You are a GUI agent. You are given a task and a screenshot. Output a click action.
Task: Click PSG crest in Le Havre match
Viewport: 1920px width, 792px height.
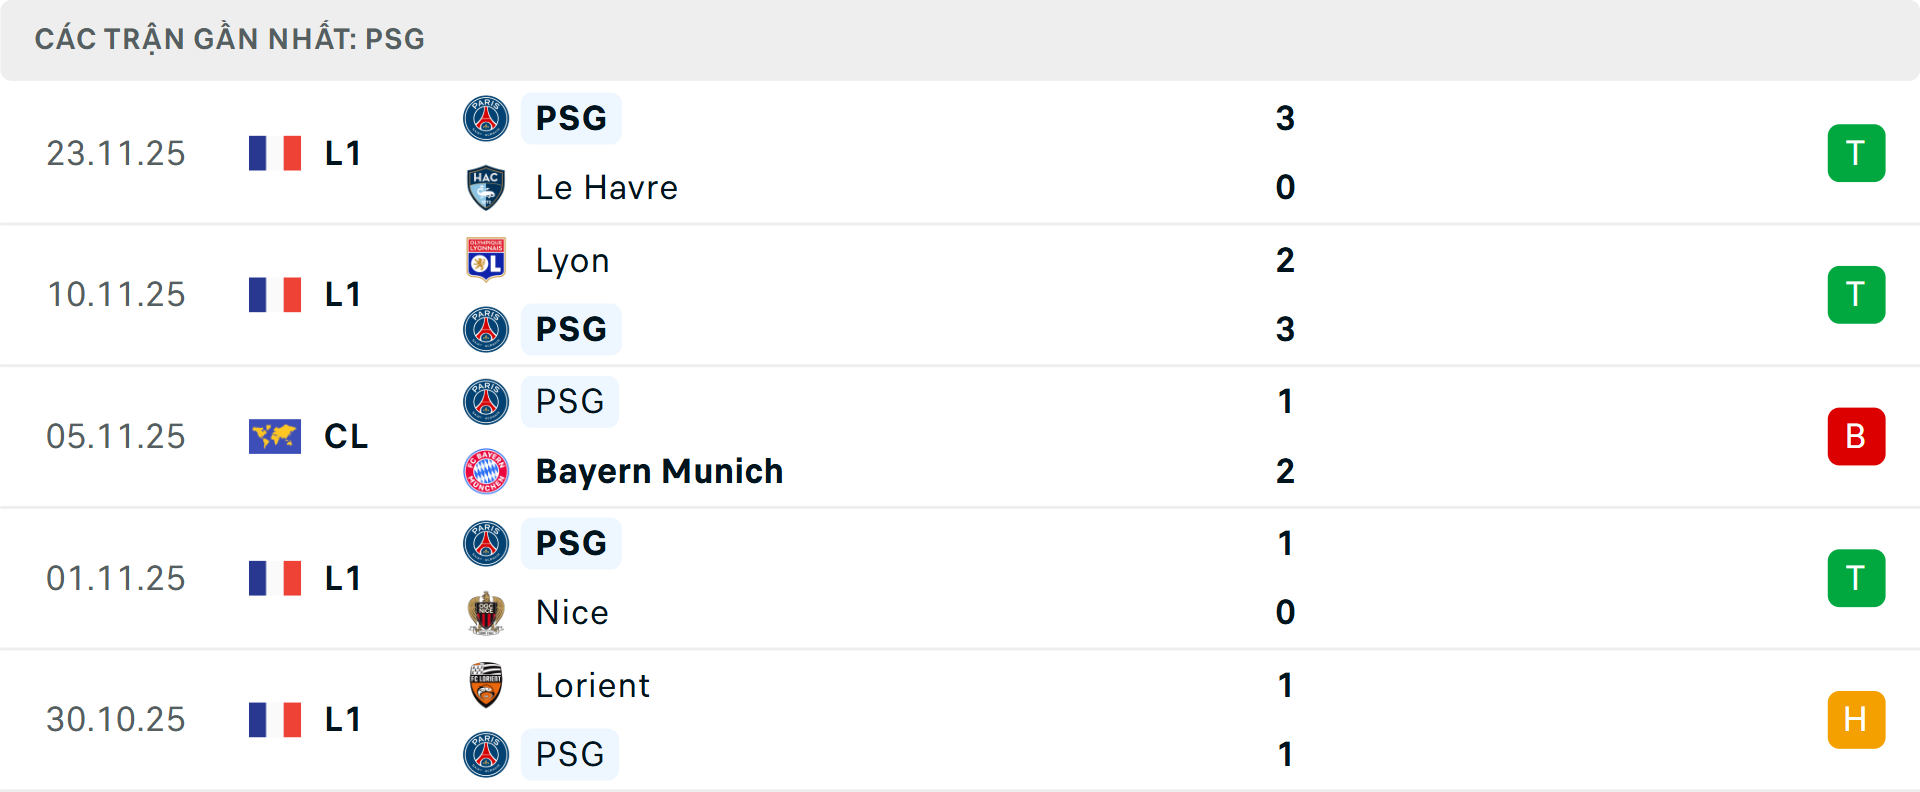coord(486,118)
